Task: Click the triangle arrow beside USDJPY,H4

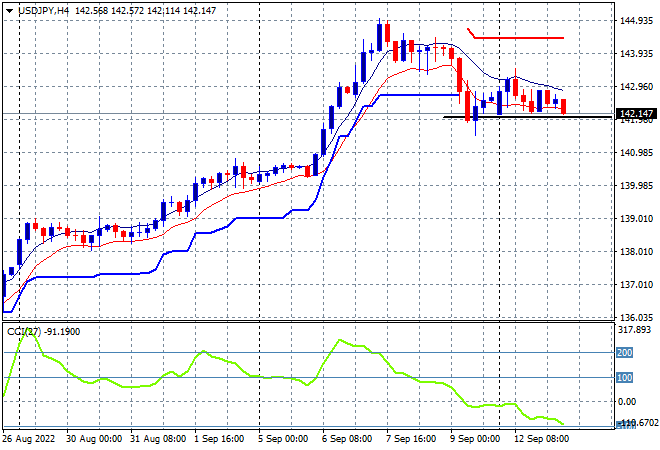Action: click(x=9, y=11)
